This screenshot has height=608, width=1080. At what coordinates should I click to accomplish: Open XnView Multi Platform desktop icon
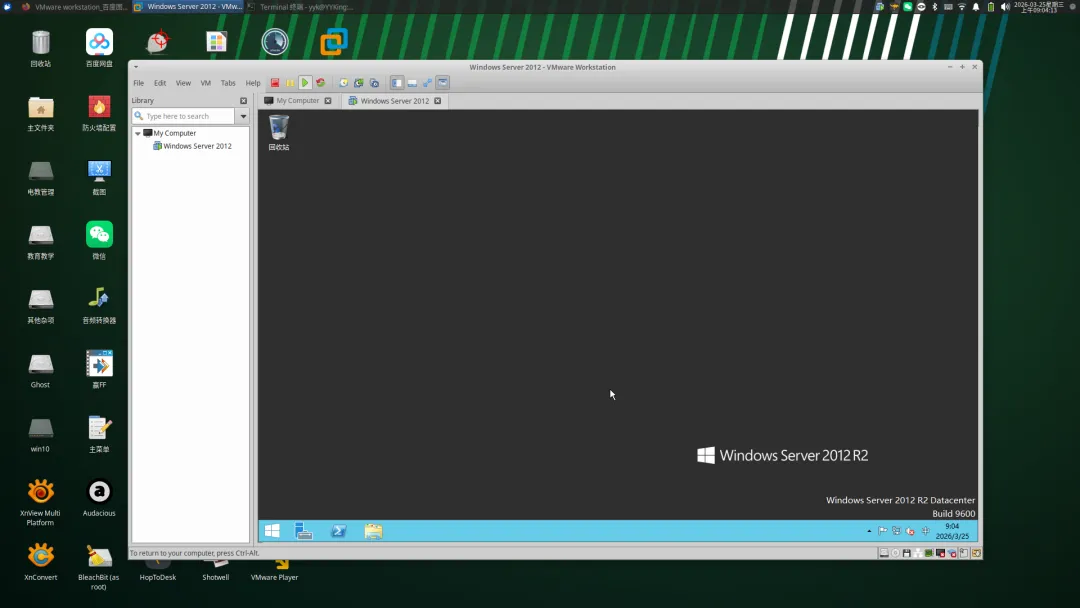pyautogui.click(x=40, y=503)
